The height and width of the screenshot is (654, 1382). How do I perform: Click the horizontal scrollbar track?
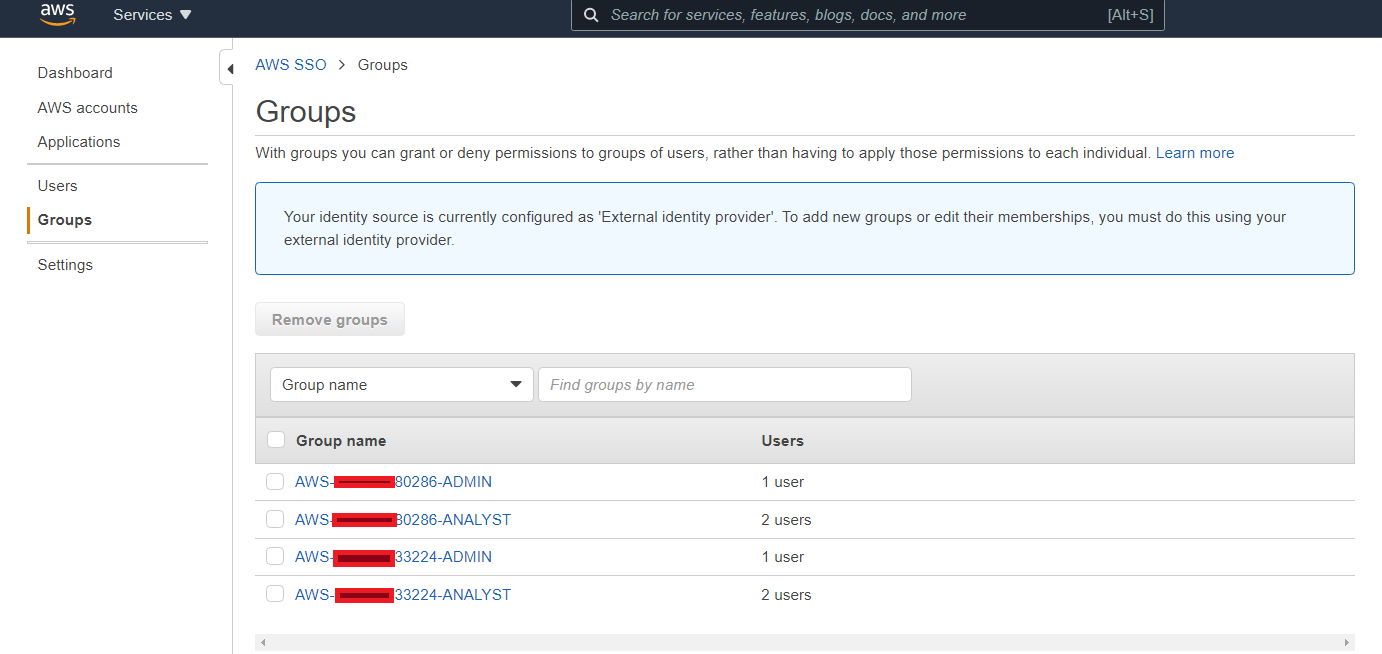click(805, 642)
